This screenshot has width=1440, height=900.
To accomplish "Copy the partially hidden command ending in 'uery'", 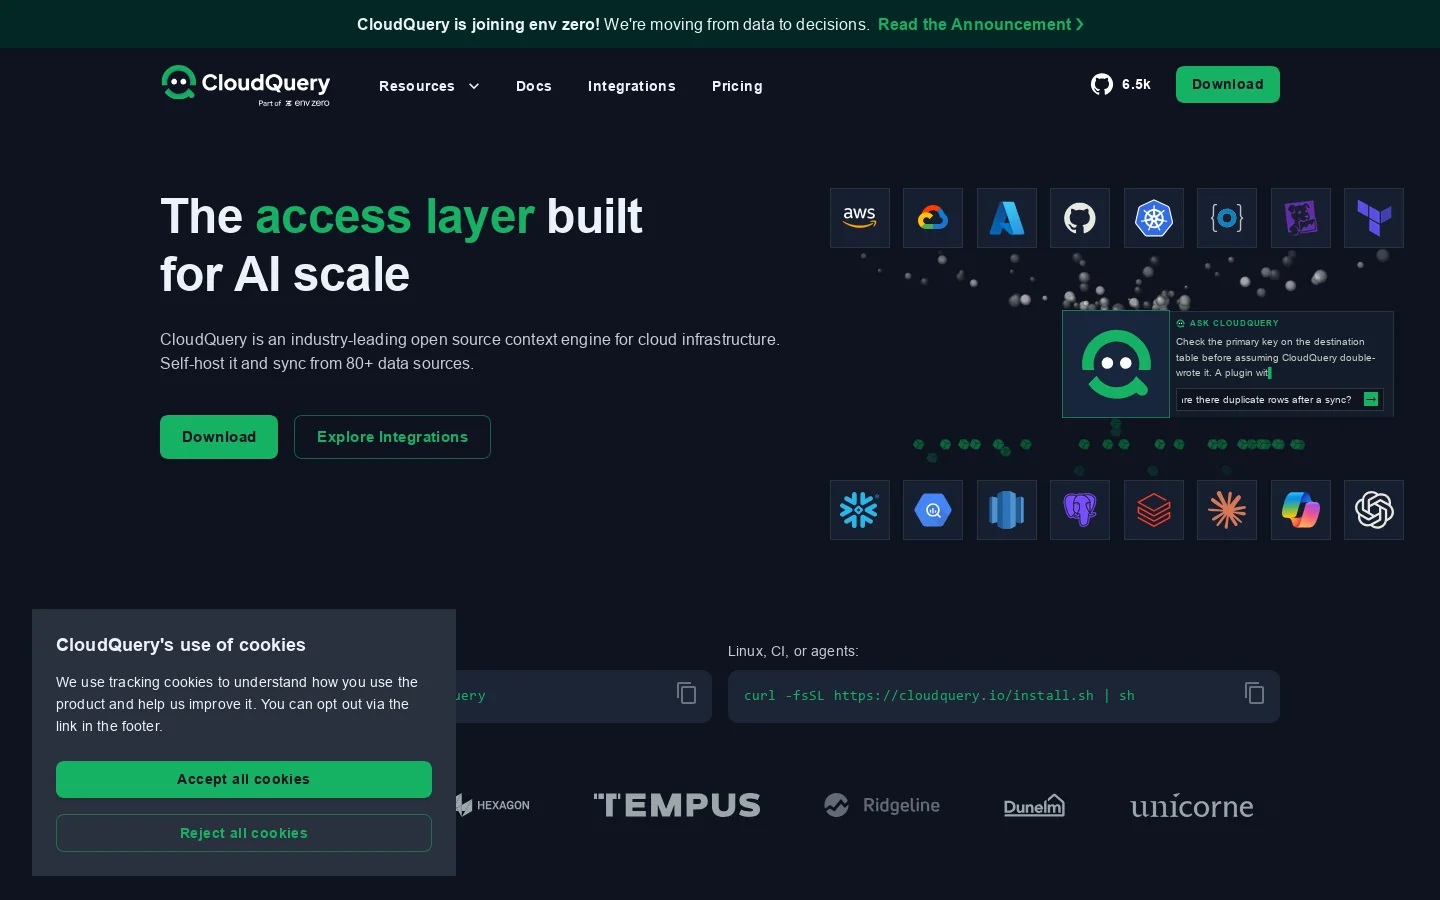I will (x=686, y=693).
